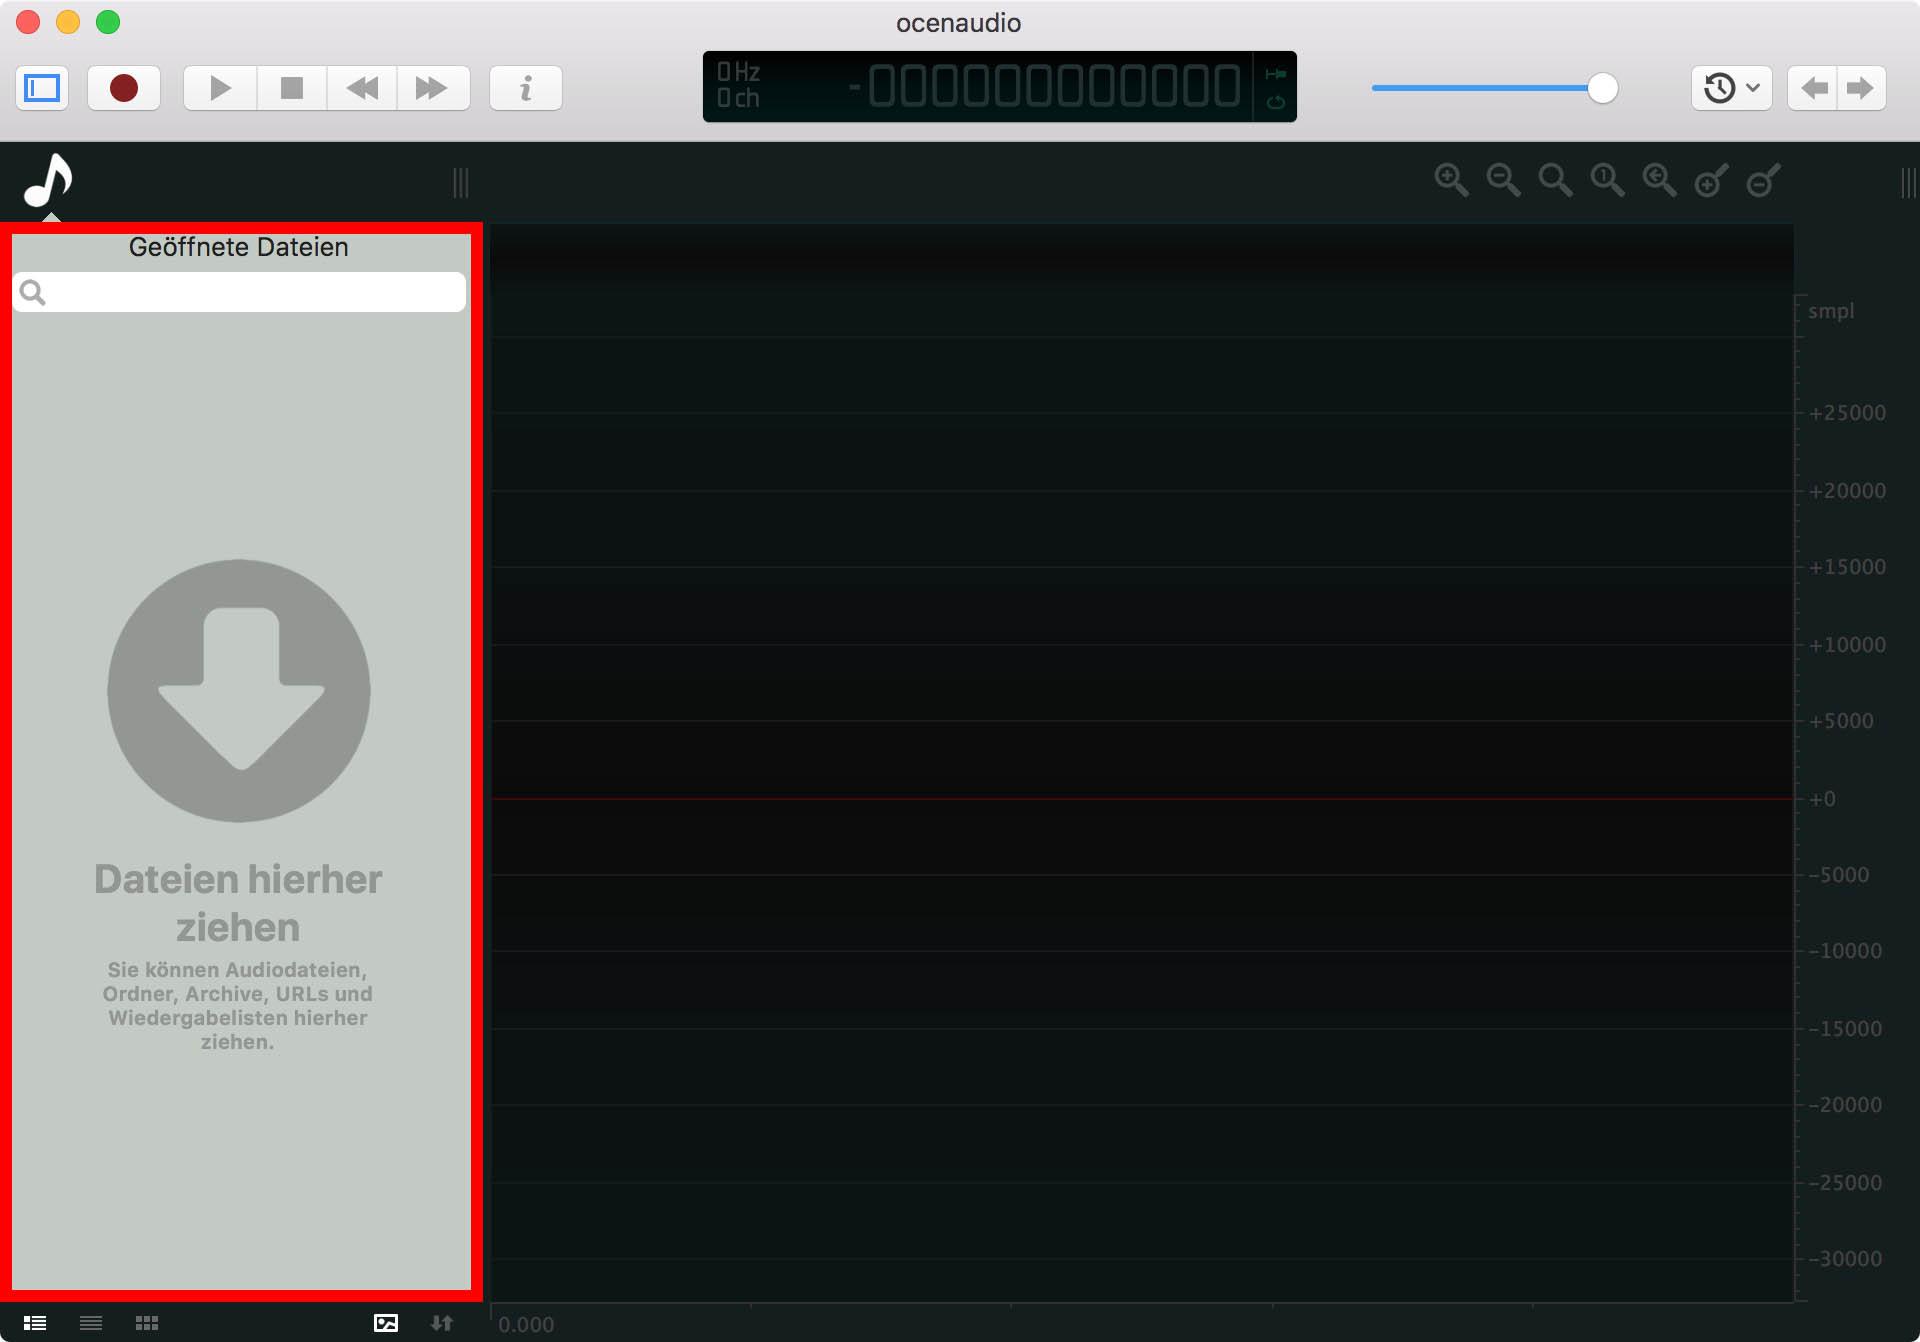The image size is (1920, 1342).
Task: Click the Geöffnete Dateien search field
Action: point(250,292)
